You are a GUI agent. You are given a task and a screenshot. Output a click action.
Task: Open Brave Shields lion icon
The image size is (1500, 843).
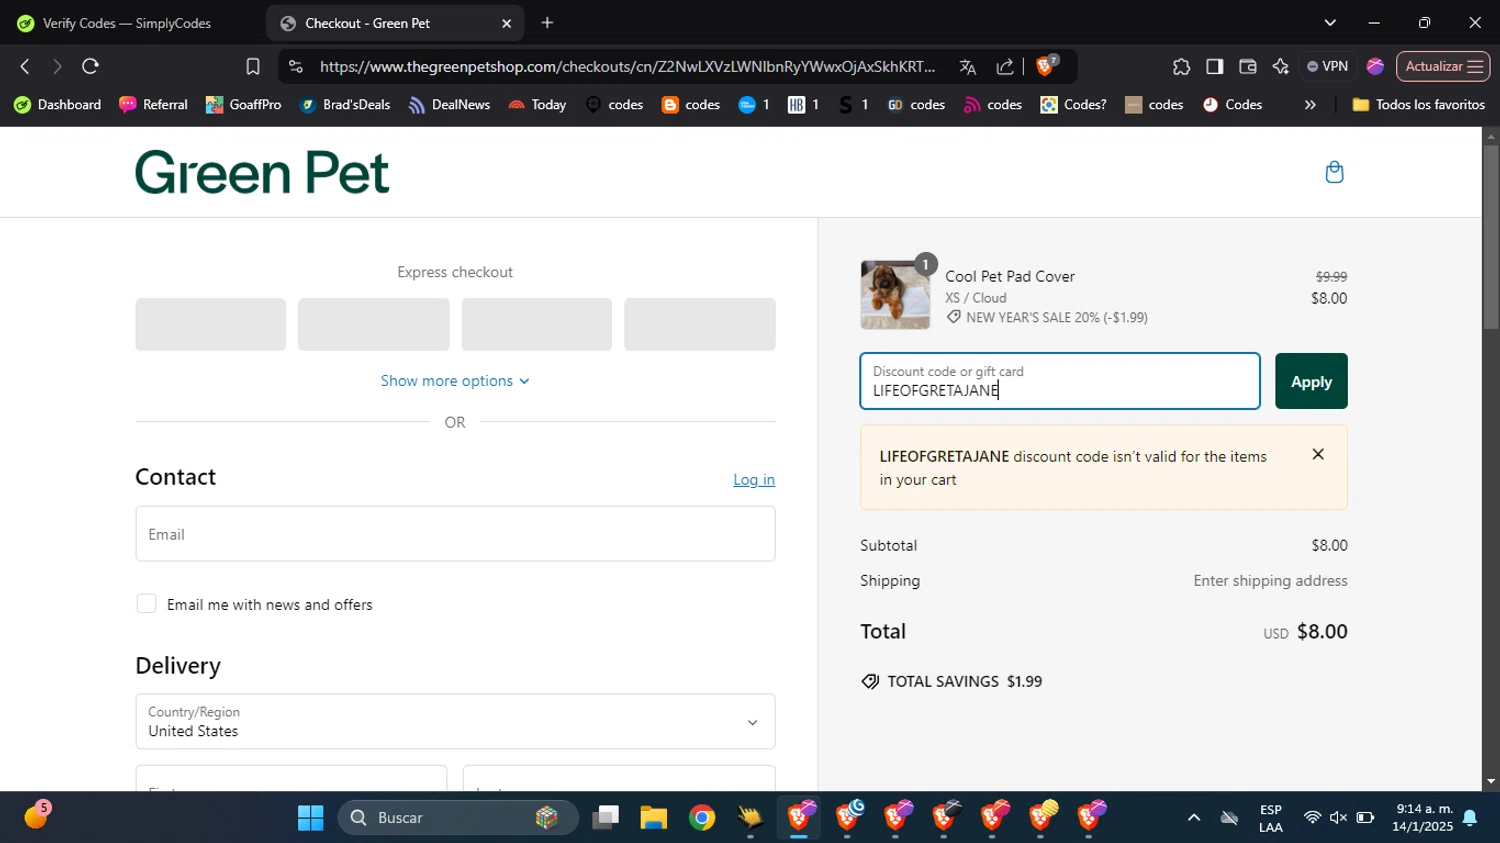[1046, 66]
